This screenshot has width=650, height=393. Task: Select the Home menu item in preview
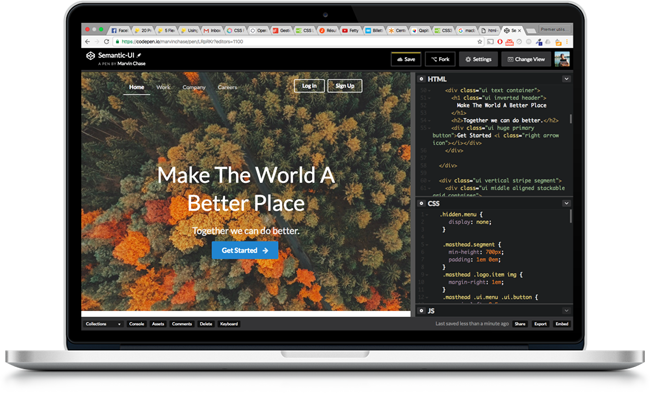[136, 87]
